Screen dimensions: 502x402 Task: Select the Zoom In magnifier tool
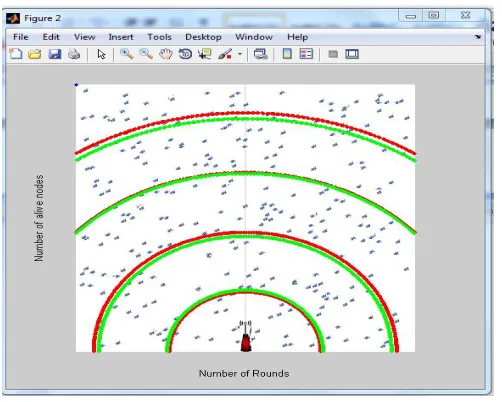(126, 54)
